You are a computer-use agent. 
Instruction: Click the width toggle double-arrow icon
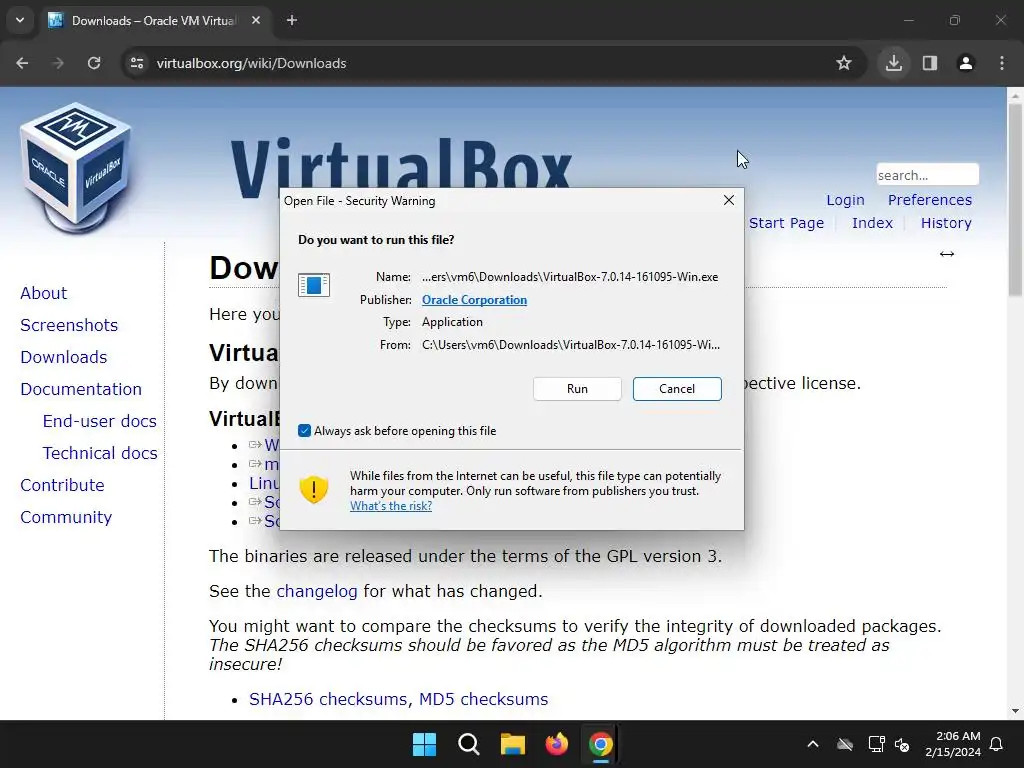946,254
